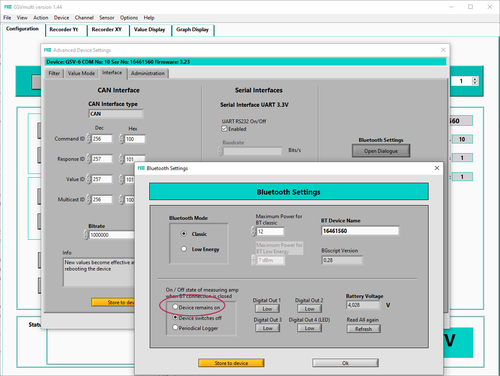This screenshot has width=500, height=376.
Task: Open the Bluetooth Settings Open Dialogue button
Action: pos(381,151)
